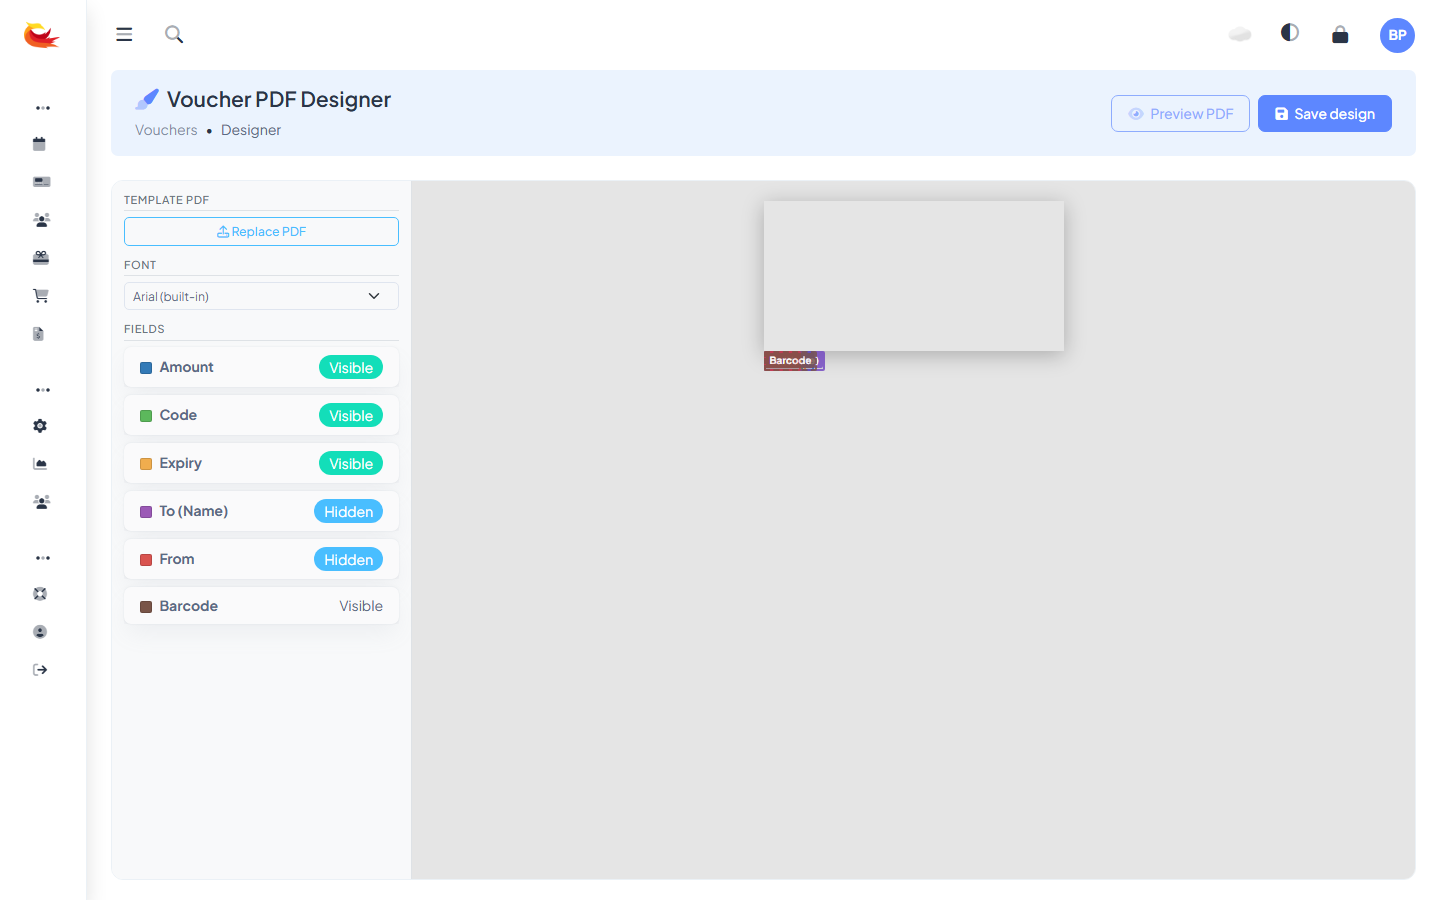
Task: Click the paintbrush icon beside Voucher PDF Designer
Action: [147, 99]
